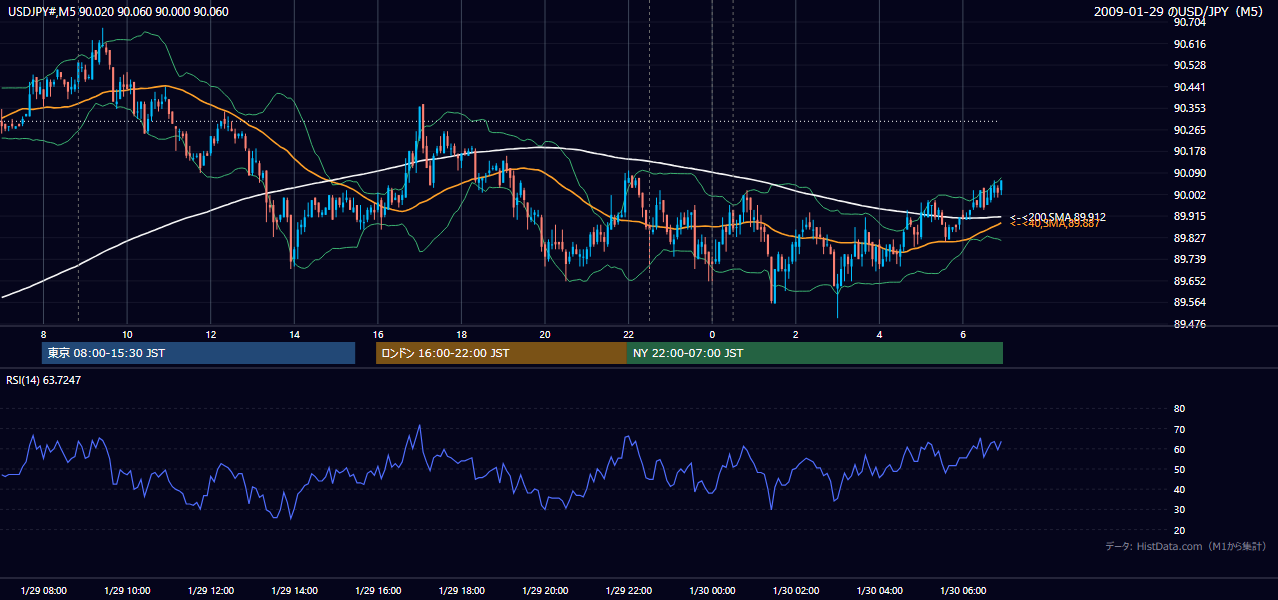Viewport: 1278px width, 600px height.
Task: Click RSI scale value 60
Action: pos(1179,449)
